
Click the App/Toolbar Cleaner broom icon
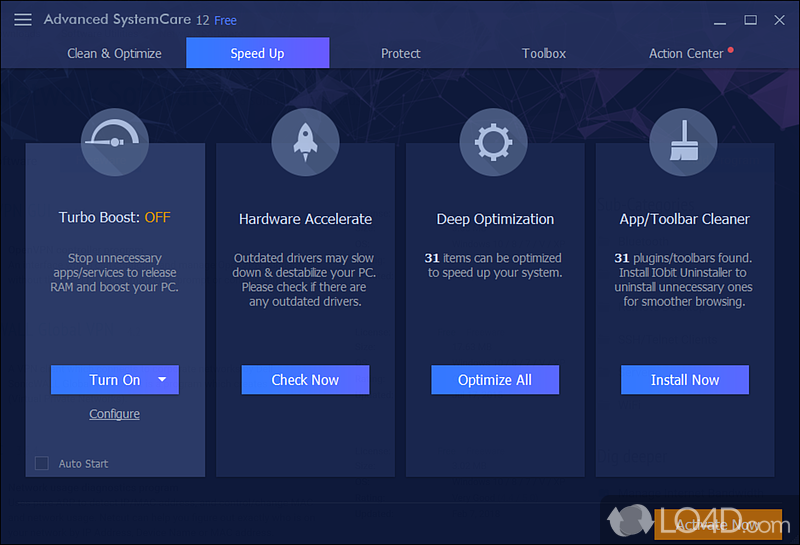click(x=683, y=143)
